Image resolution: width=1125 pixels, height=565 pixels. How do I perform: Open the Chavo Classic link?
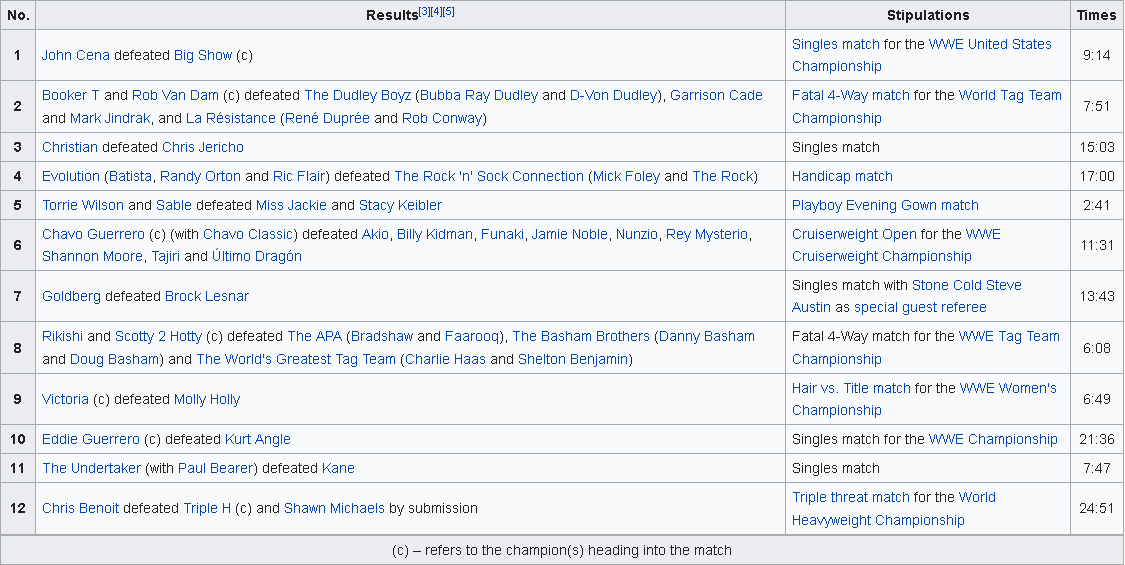pyautogui.click(x=248, y=234)
